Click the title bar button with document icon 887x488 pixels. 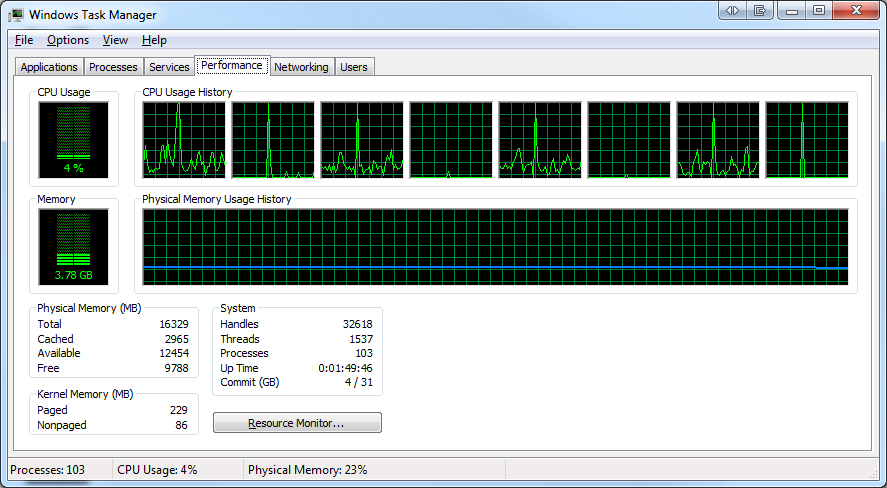tap(760, 10)
